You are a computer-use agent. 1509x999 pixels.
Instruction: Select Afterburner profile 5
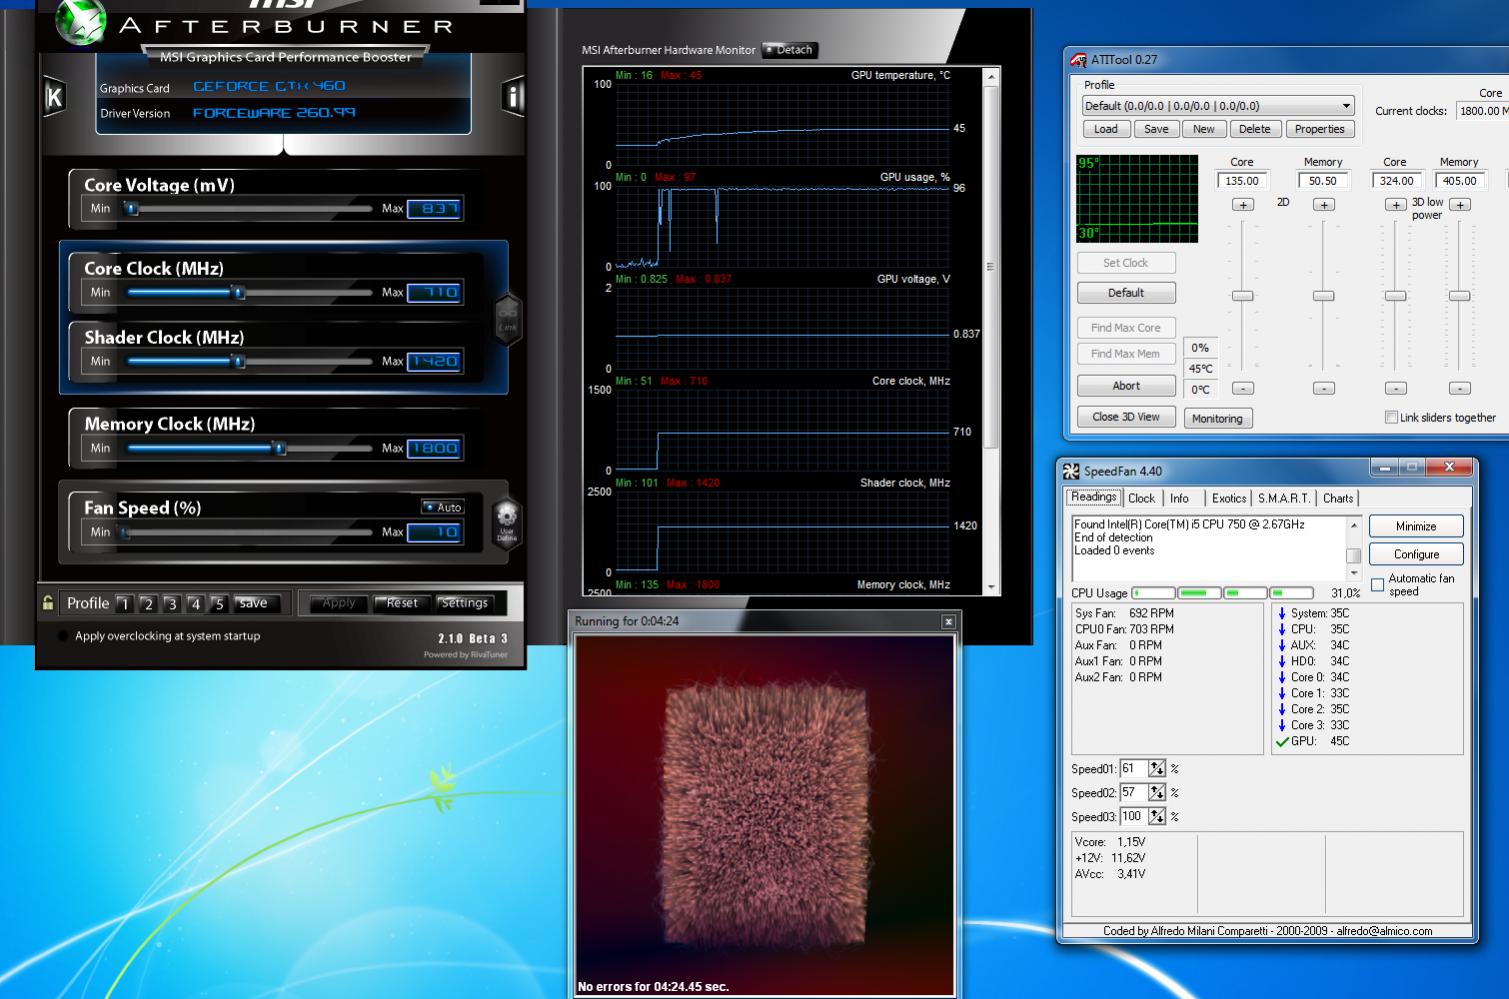coord(219,604)
